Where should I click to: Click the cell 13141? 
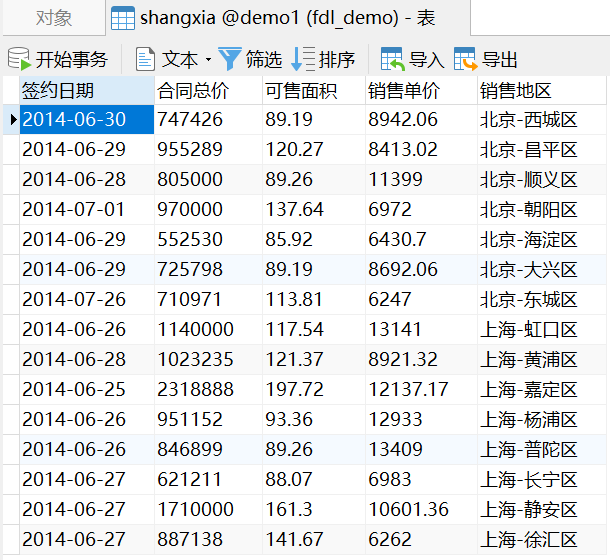[x=421, y=329]
